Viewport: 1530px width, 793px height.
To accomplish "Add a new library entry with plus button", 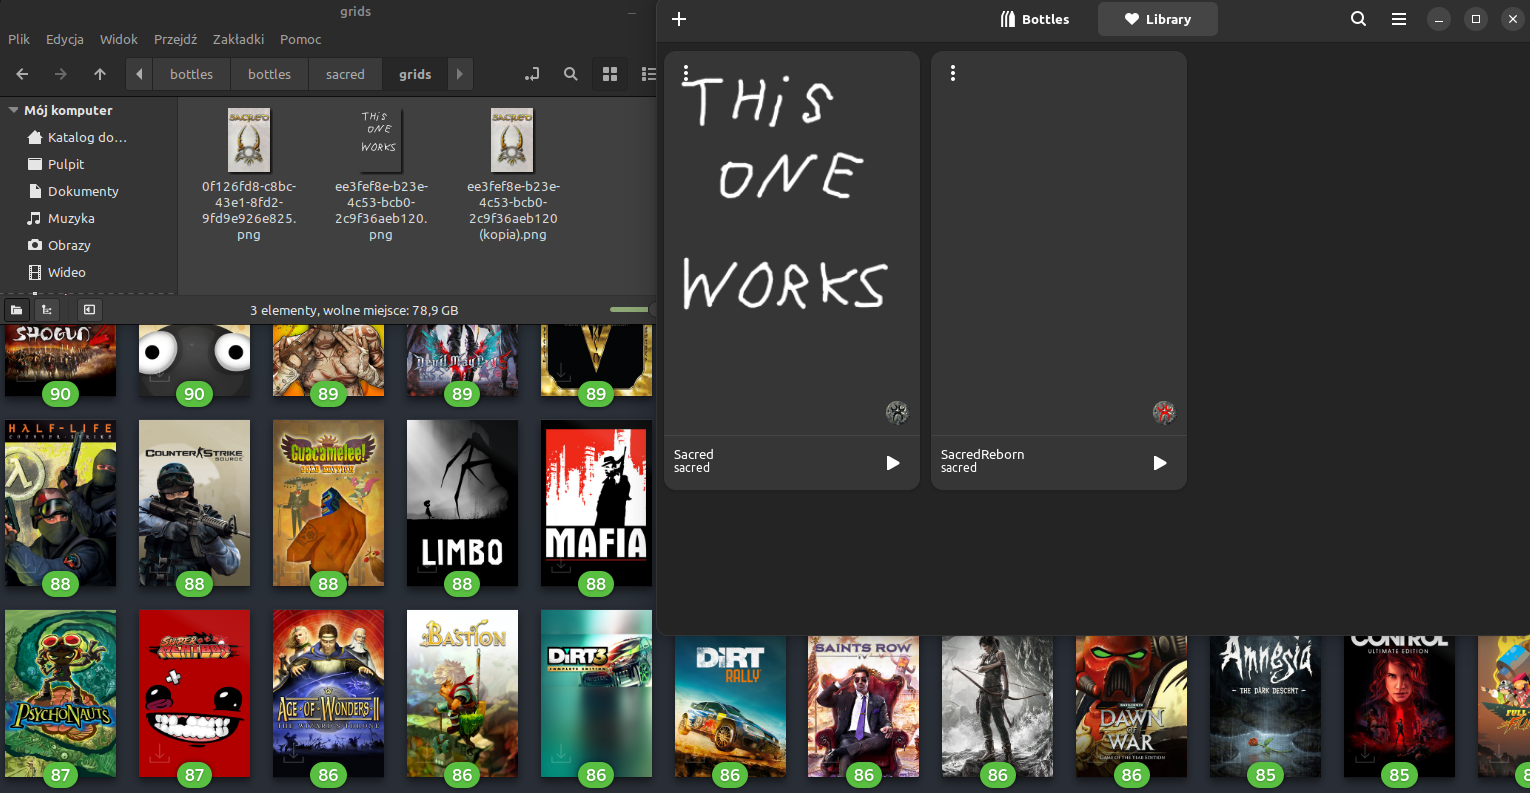I will pyautogui.click(x=679, y=19).
